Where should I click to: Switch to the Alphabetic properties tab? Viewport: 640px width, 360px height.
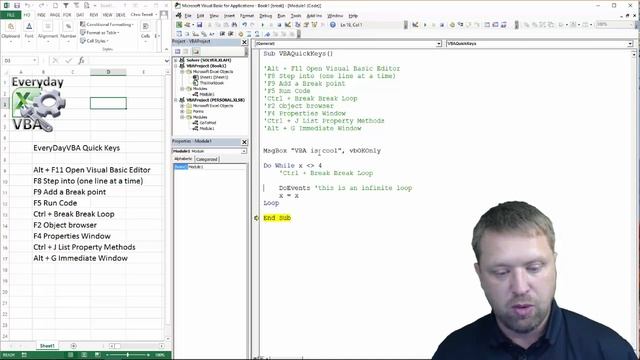coord(183,159)
